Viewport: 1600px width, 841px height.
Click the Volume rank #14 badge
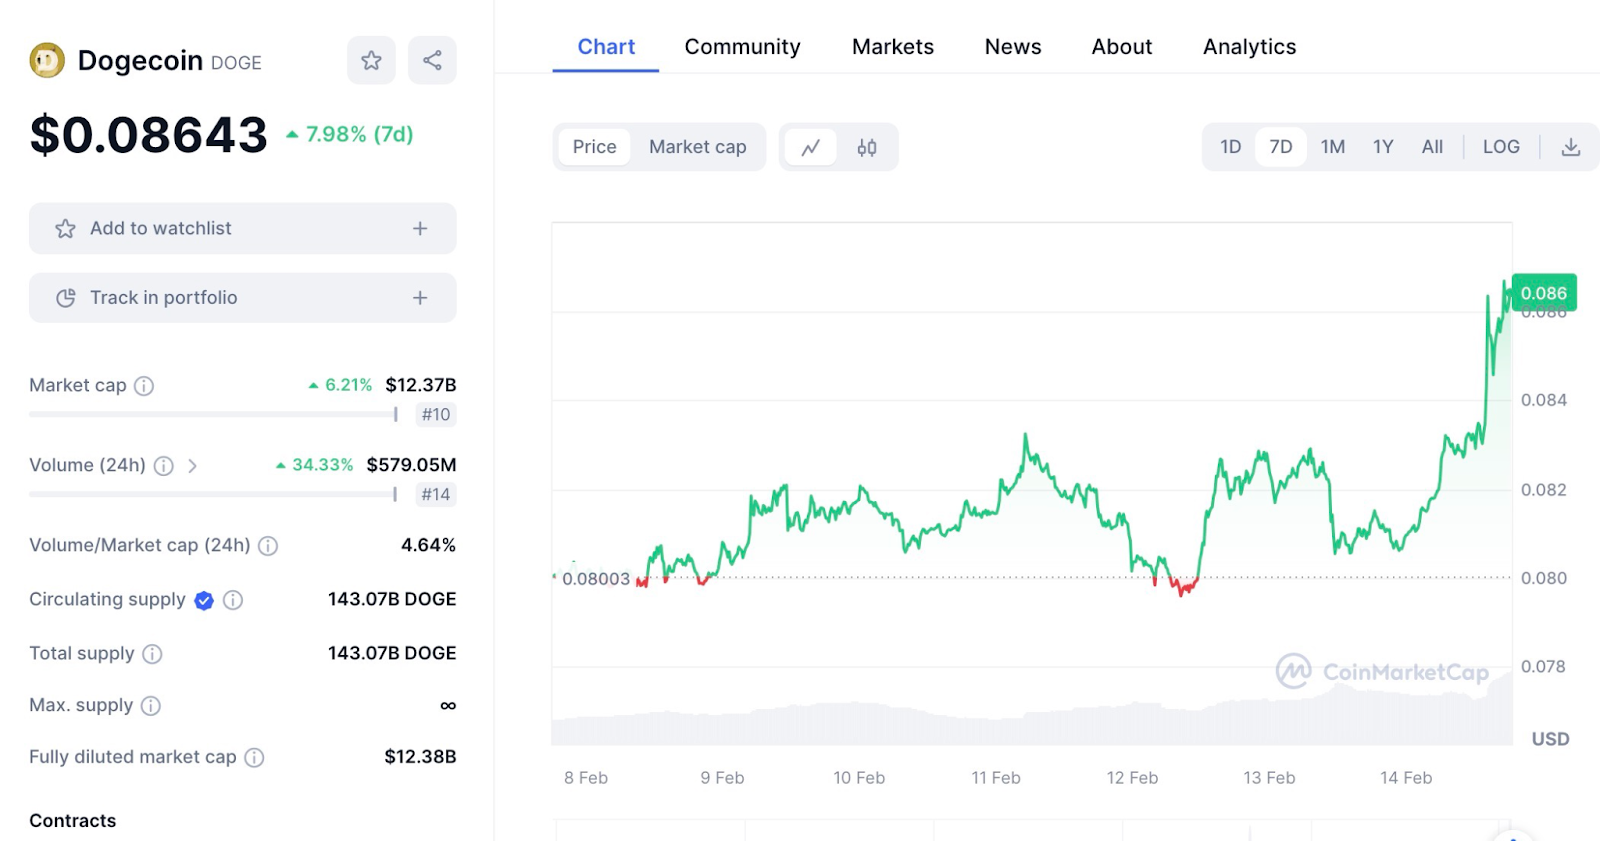coord(436,495)
